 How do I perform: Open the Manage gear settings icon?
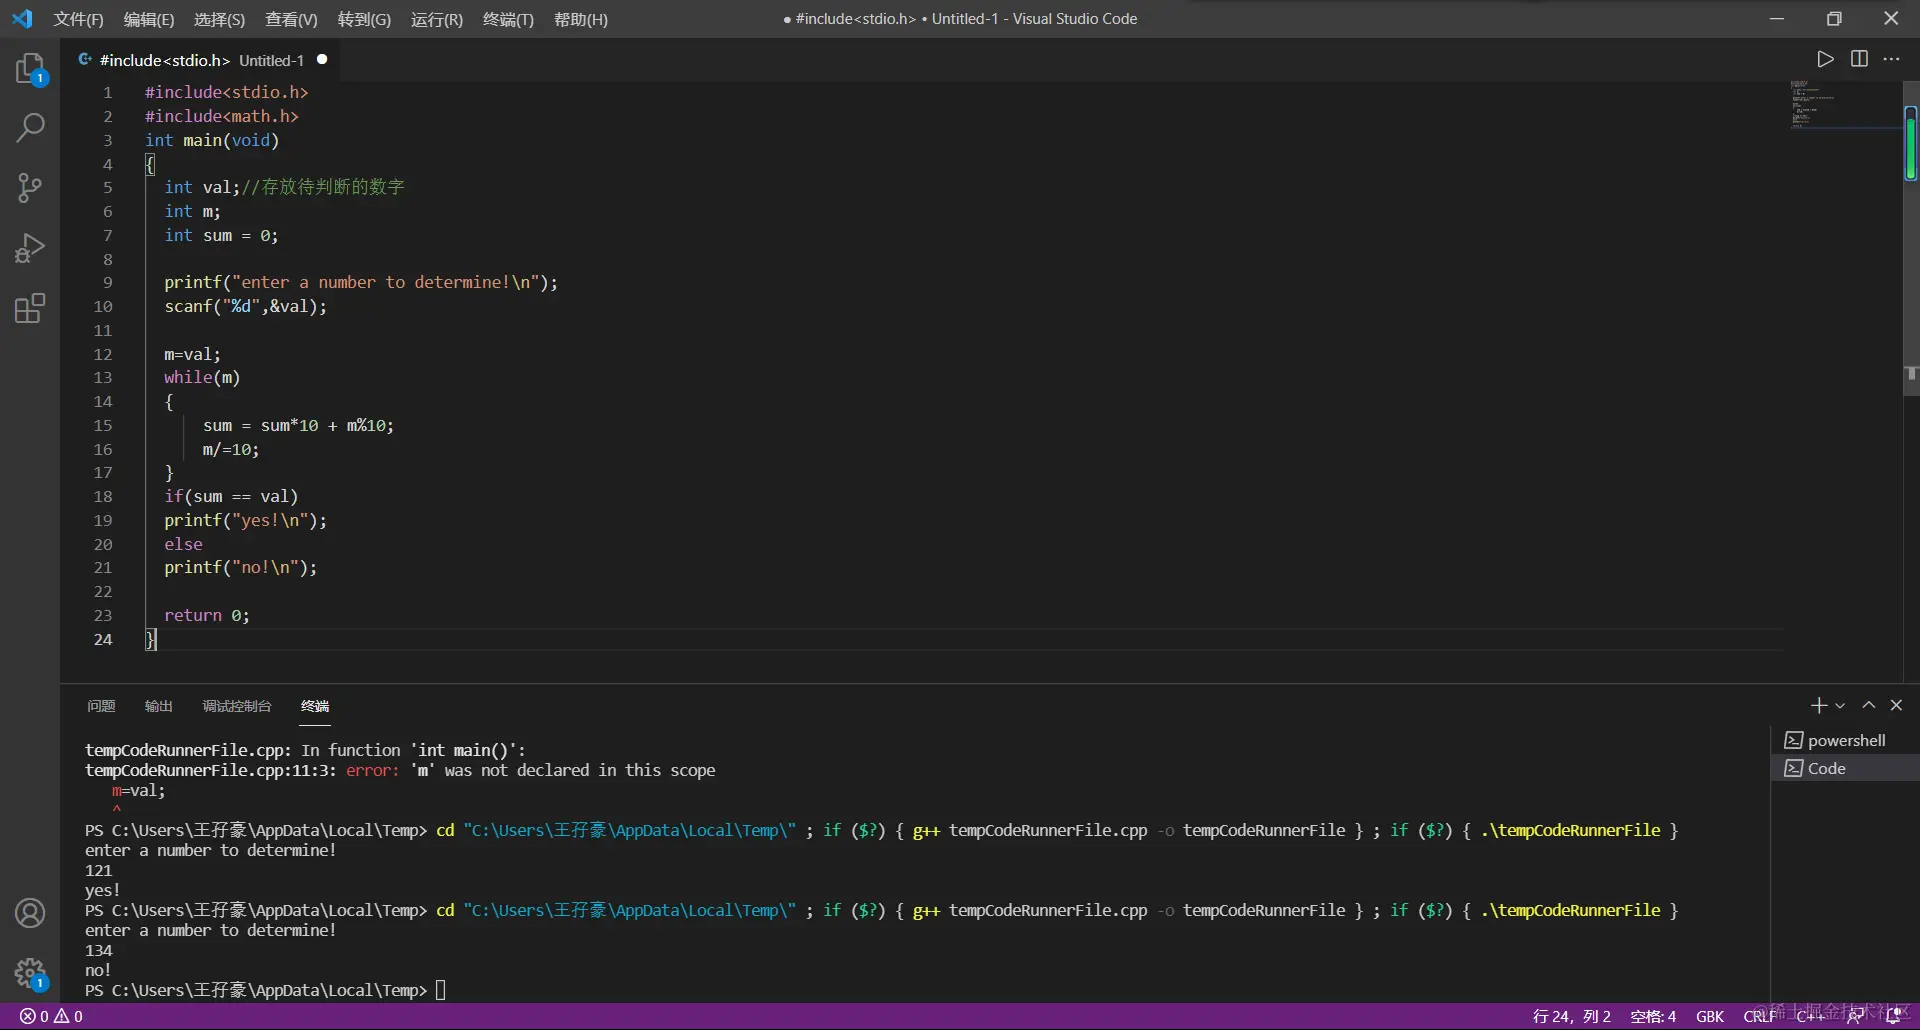(30, 973)
